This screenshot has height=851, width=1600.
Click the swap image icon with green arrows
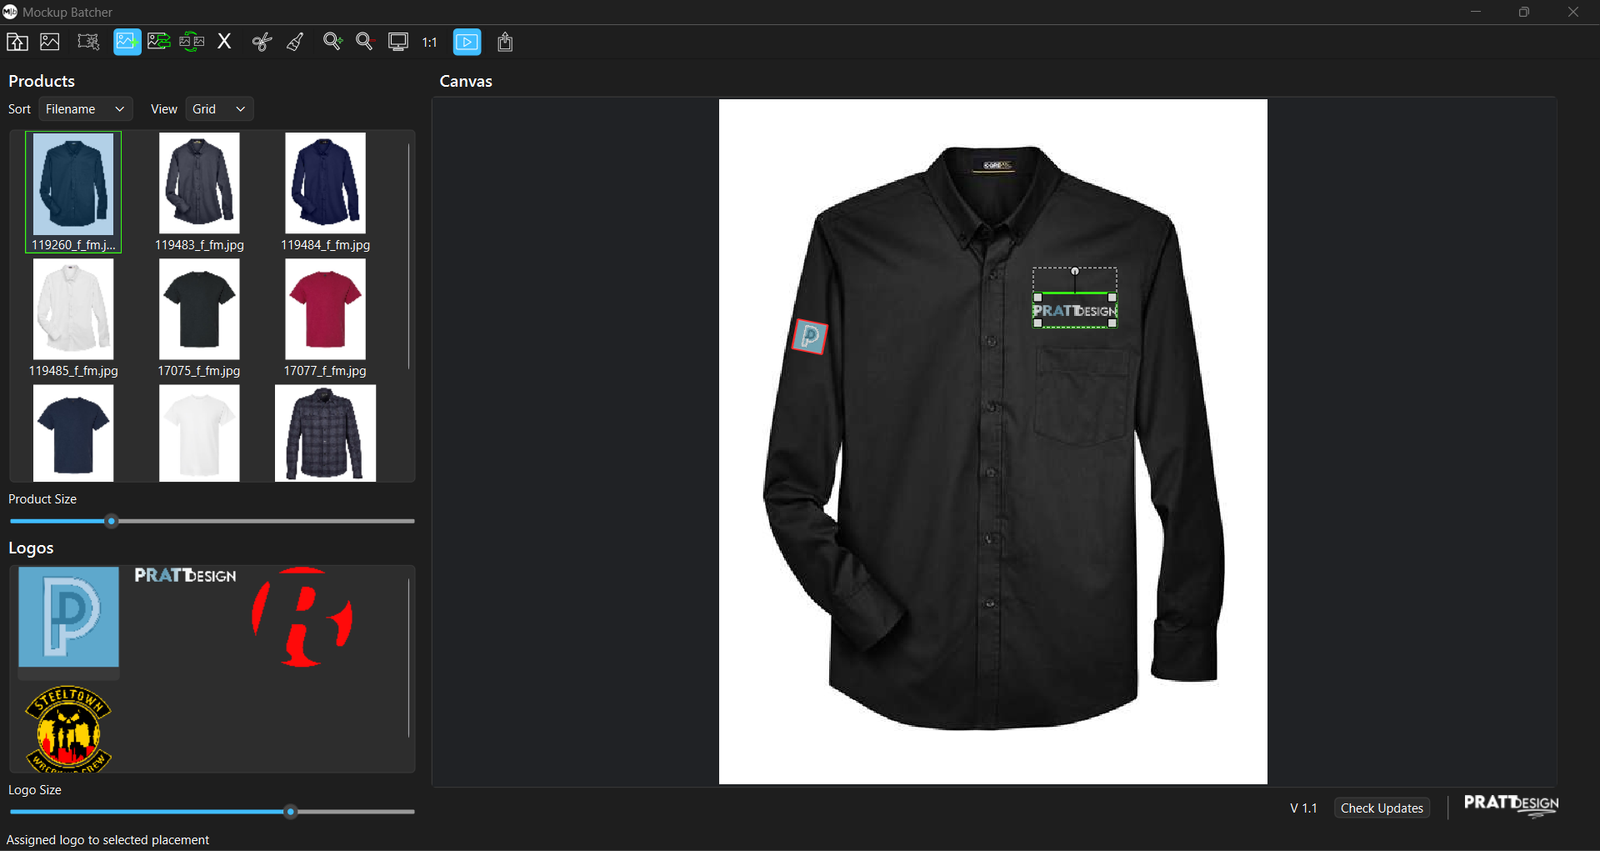click(191, 42)
